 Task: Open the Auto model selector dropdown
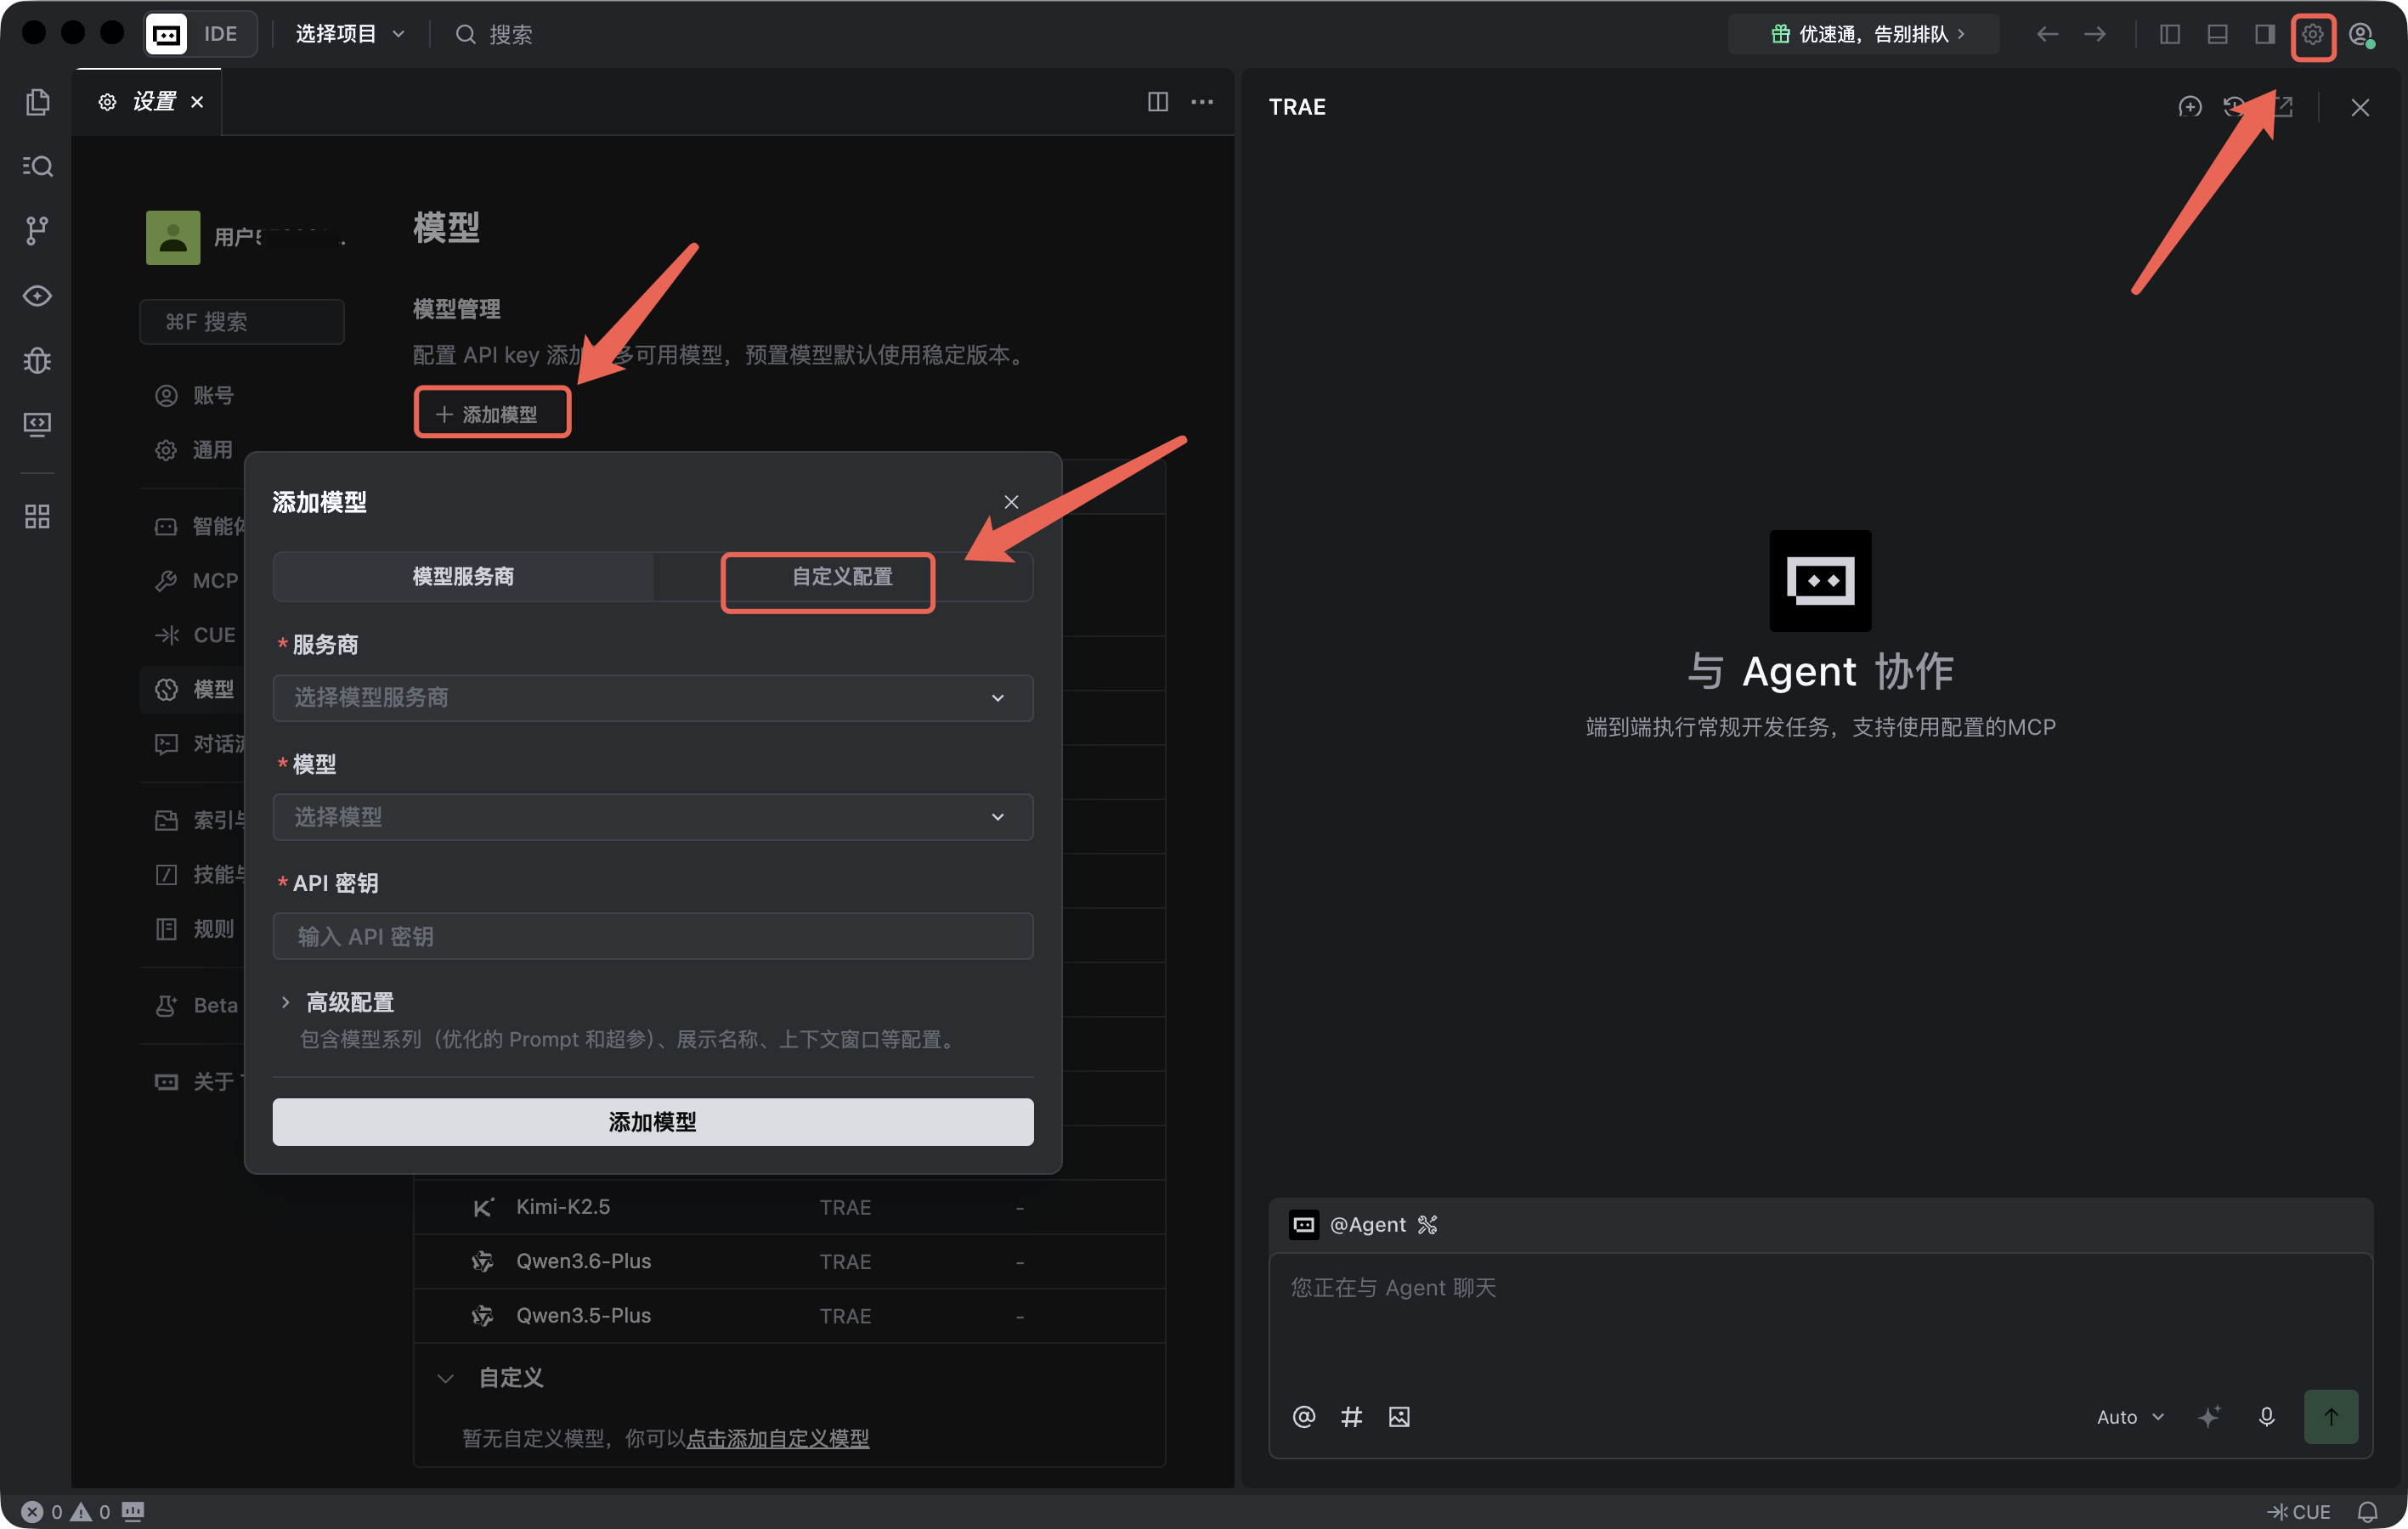click(2130, 1416)
